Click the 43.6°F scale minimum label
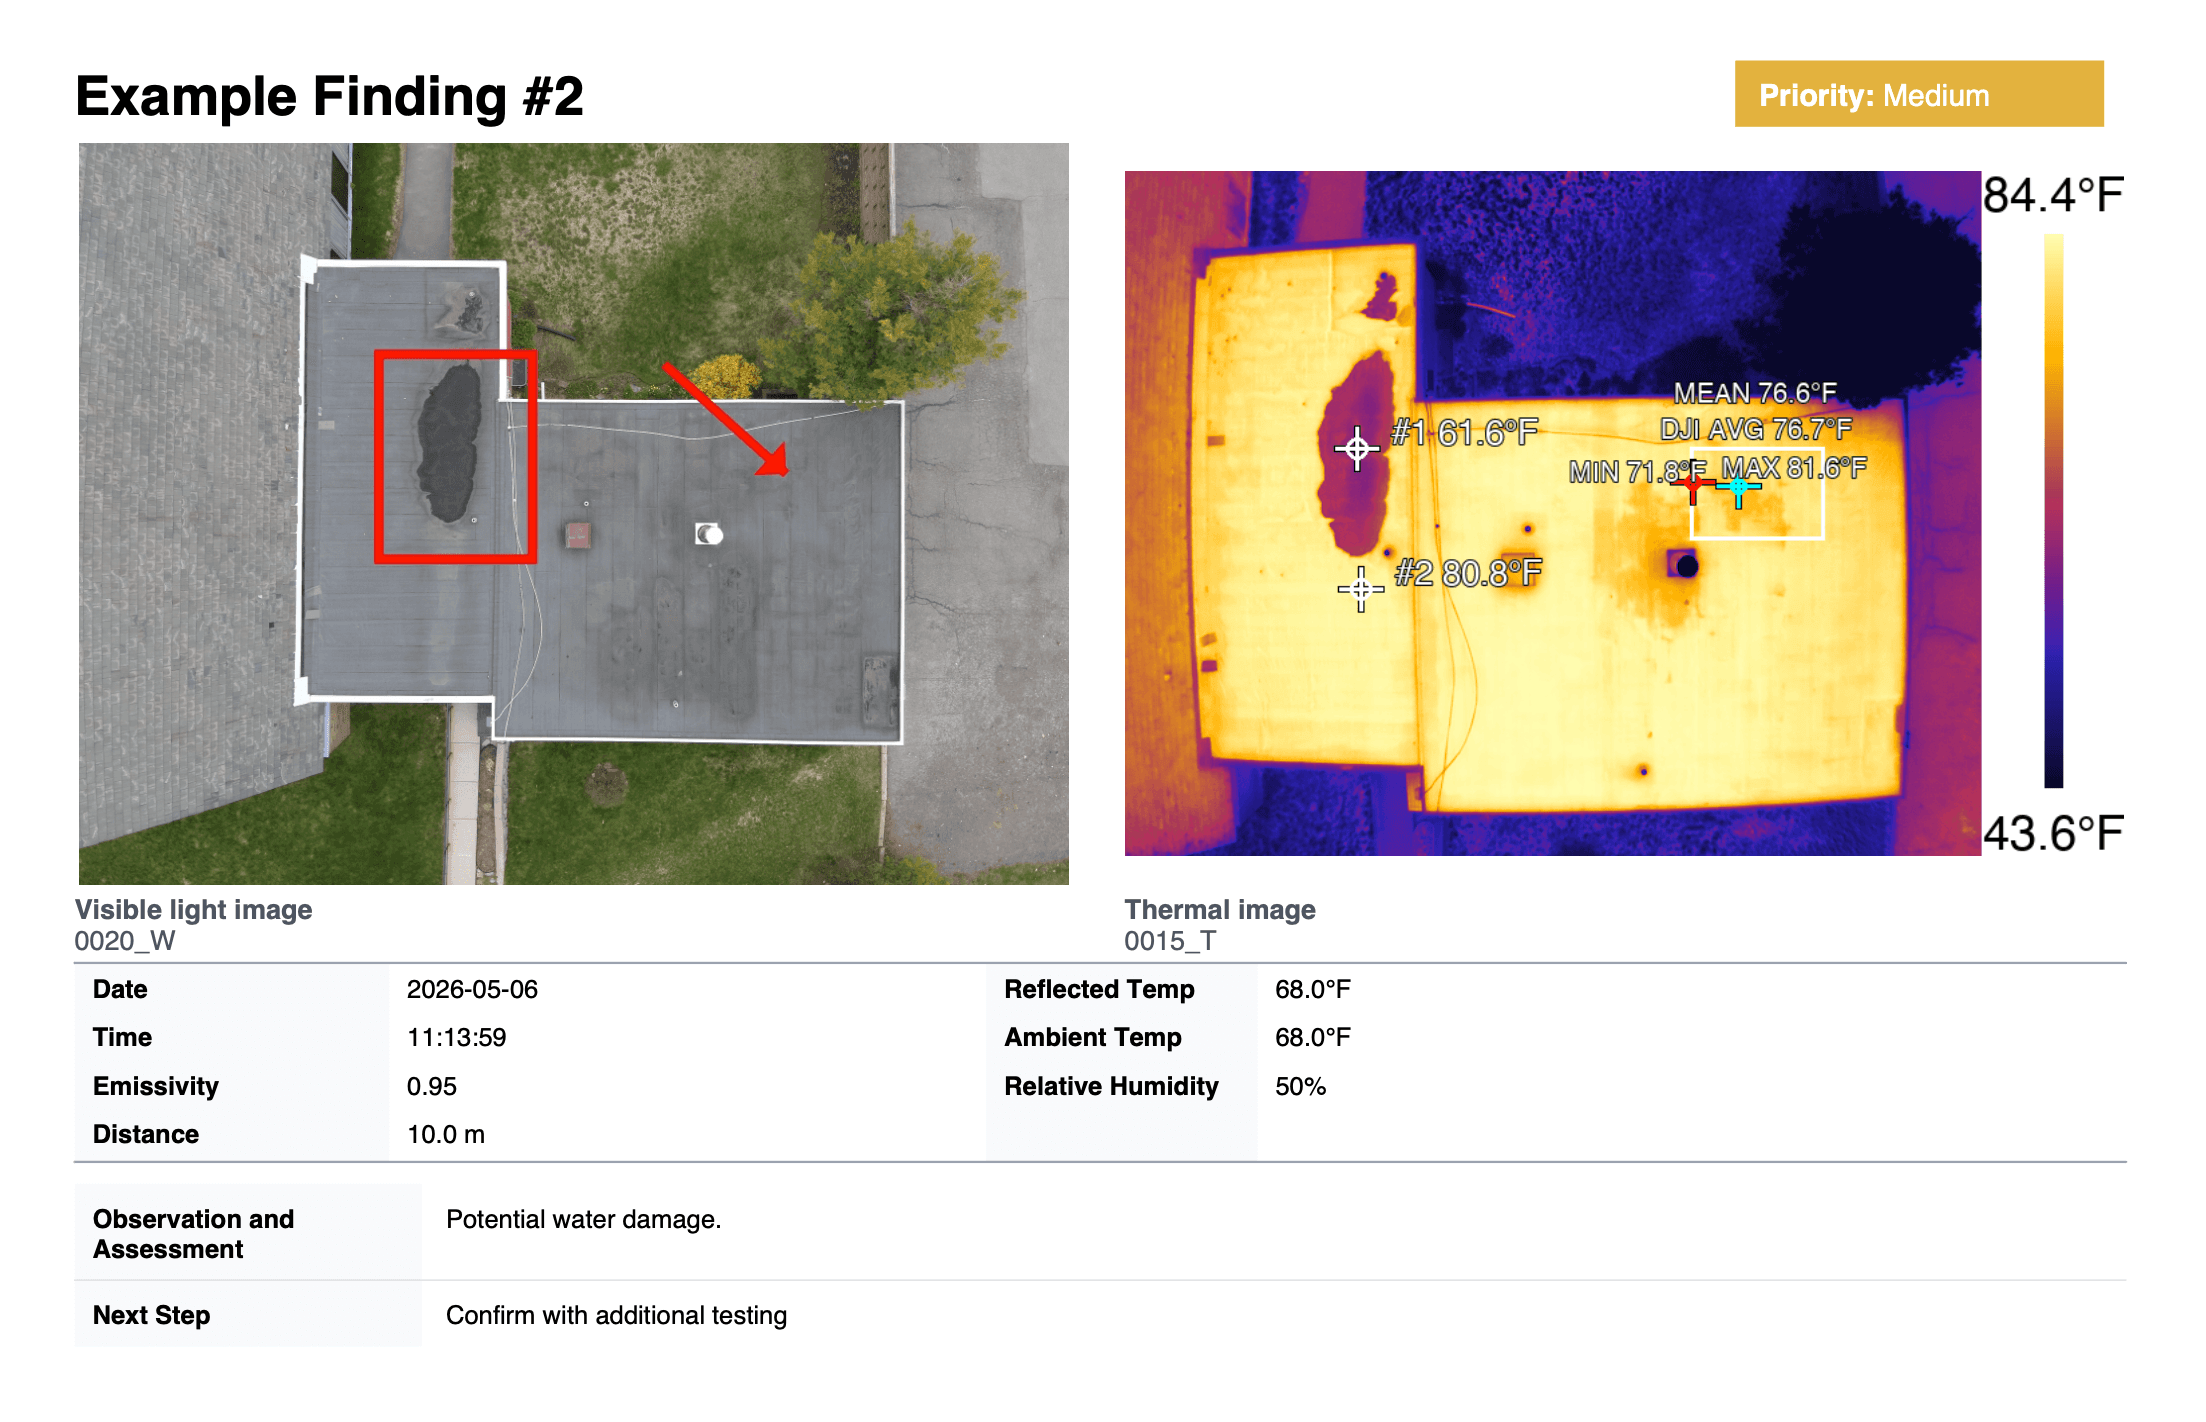 2052,833
